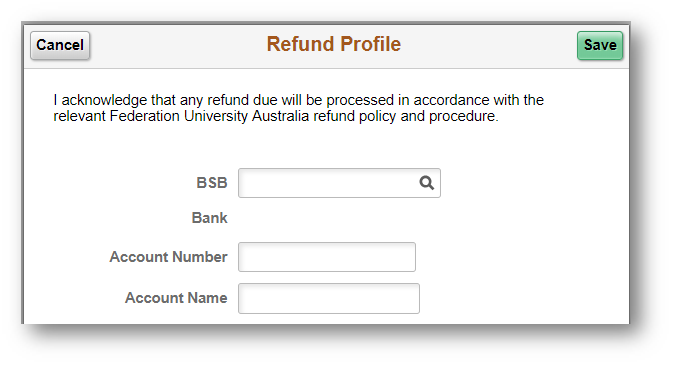Click the word 'relevant' in the statement
The height and width of the screenshot is (366, 673).
pyautogui.click(x=79, y=116)
